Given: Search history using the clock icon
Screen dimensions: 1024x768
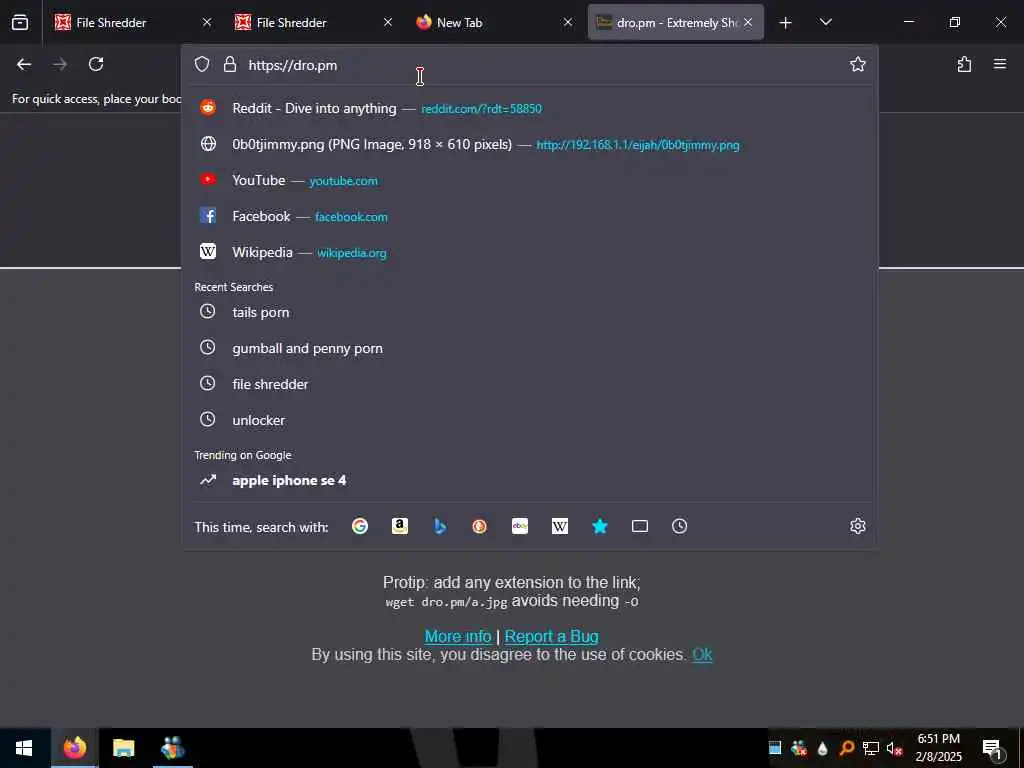Looking at the screenshot, I should [x=680, y=526].
